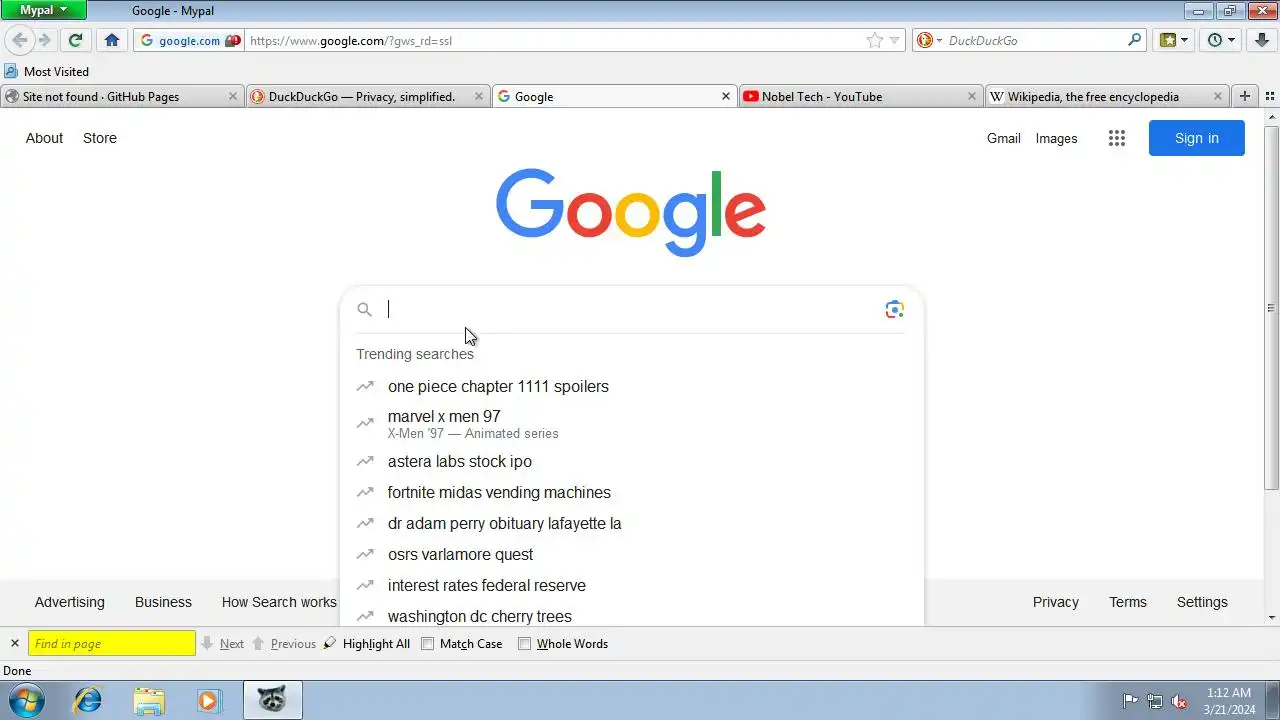Open Google About link
Screen dimensions: 1280x720
point(44,138)
